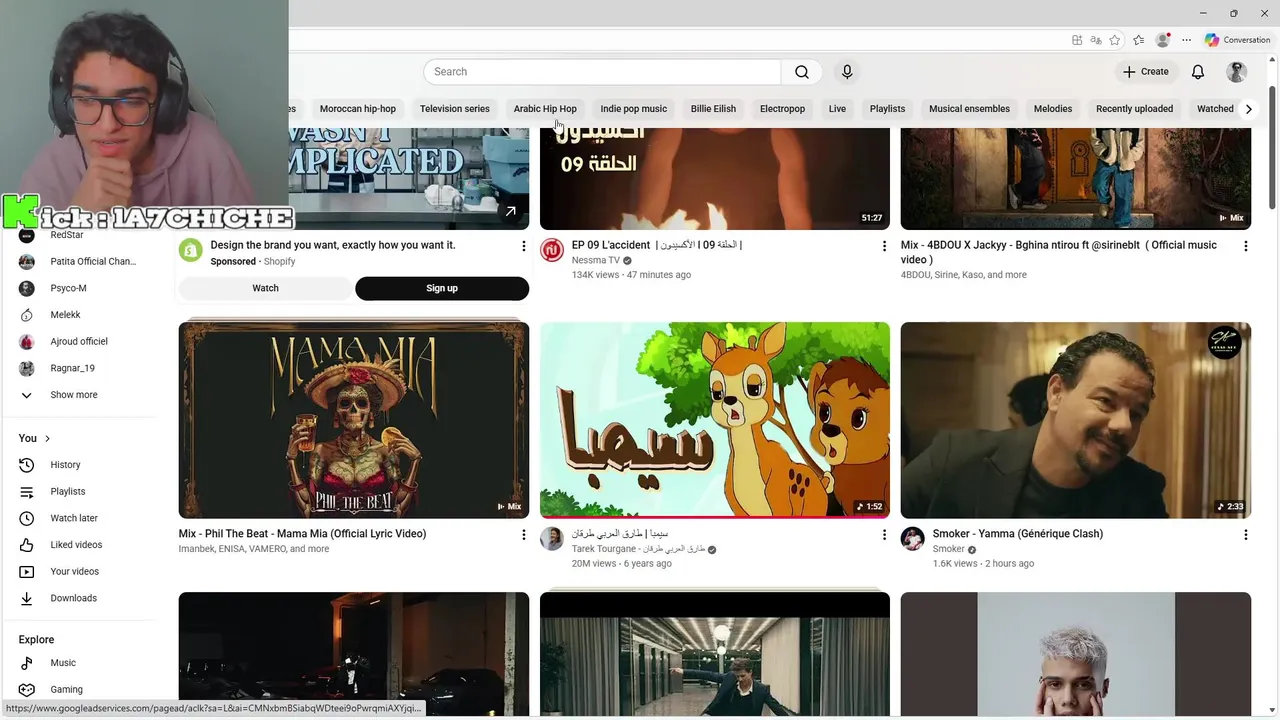Open Ajroud officiel subscription
1280x720 pixels.
click(78, 342)
